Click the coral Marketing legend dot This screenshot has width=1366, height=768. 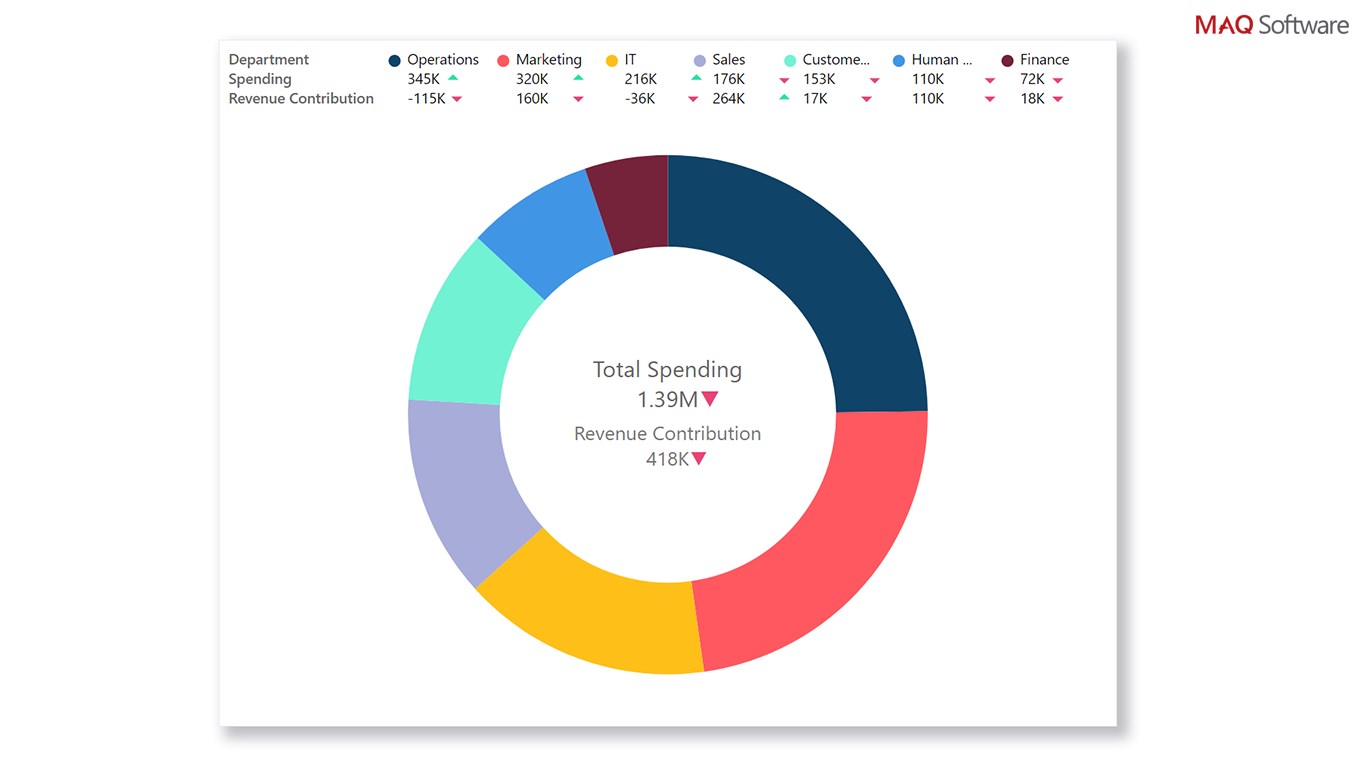503,61
